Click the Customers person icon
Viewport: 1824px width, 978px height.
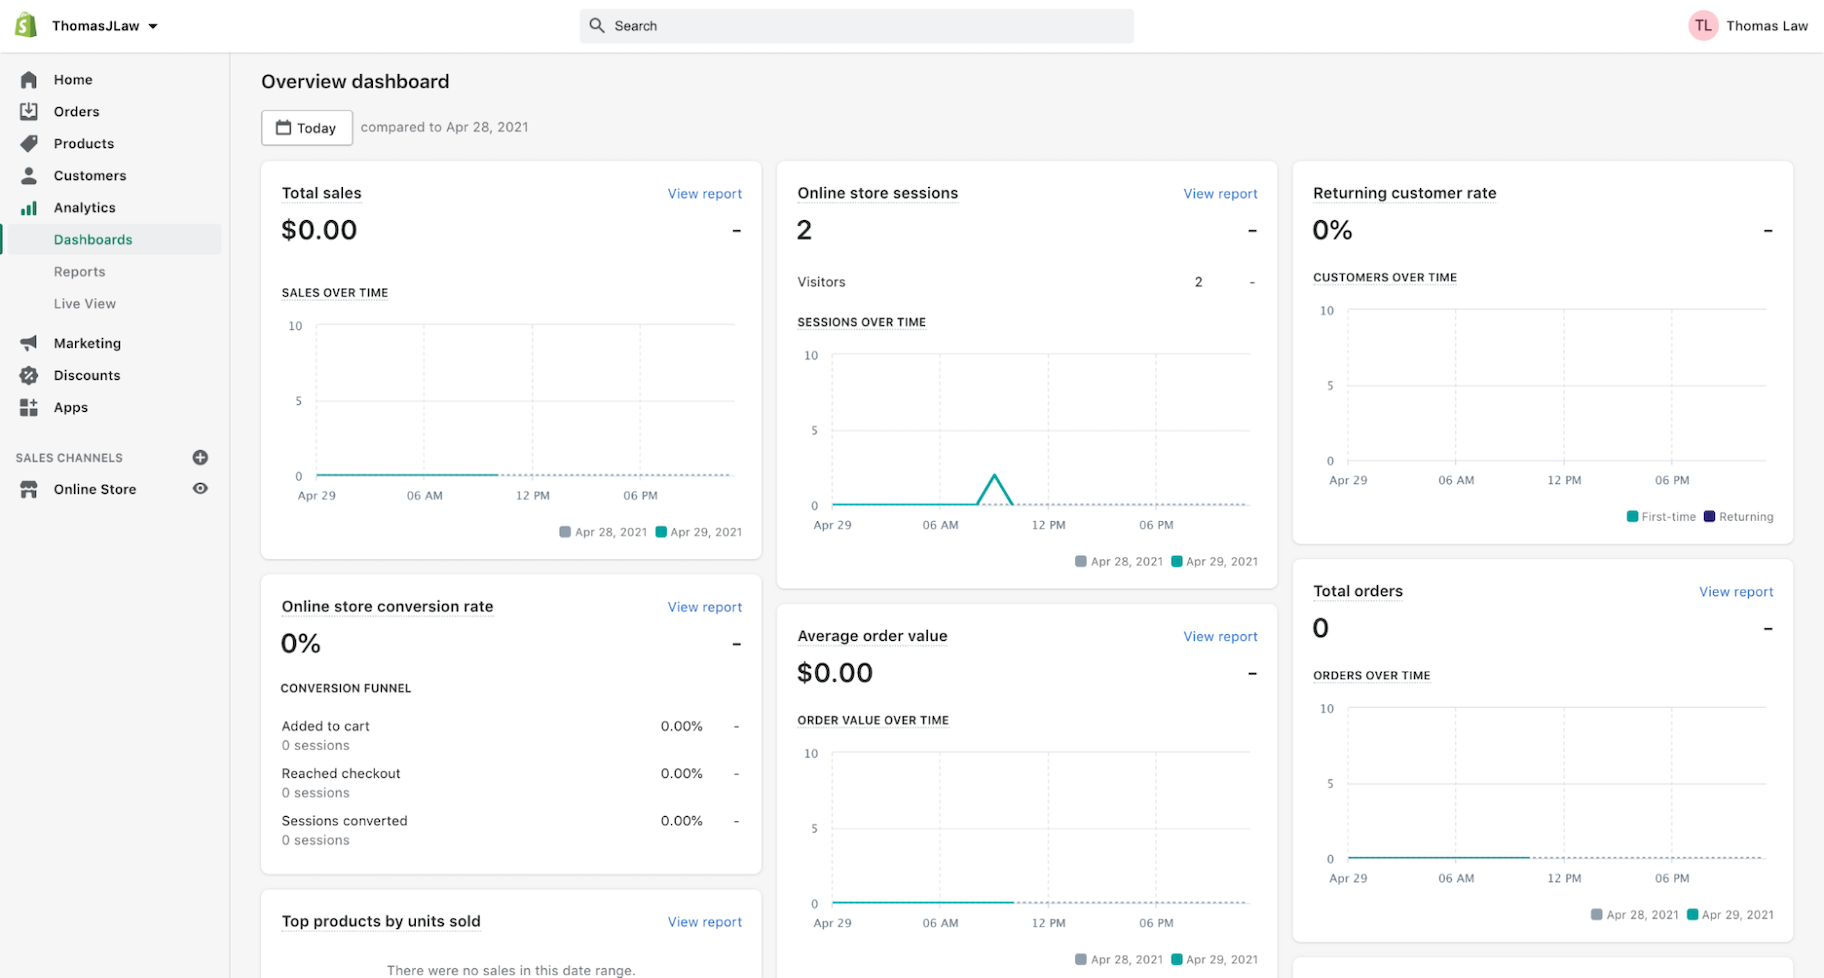[29, 176]
